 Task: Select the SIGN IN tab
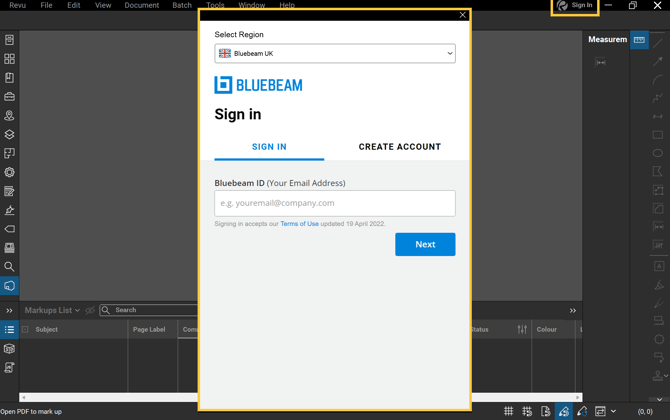tap(269, 147)
